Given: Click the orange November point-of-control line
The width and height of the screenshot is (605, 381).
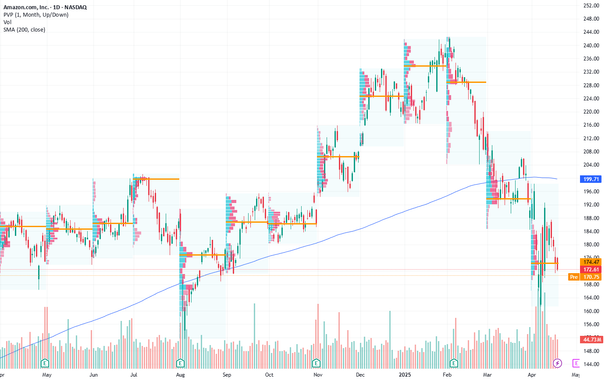Looking at the screenshot, I should tap(338, 156).
